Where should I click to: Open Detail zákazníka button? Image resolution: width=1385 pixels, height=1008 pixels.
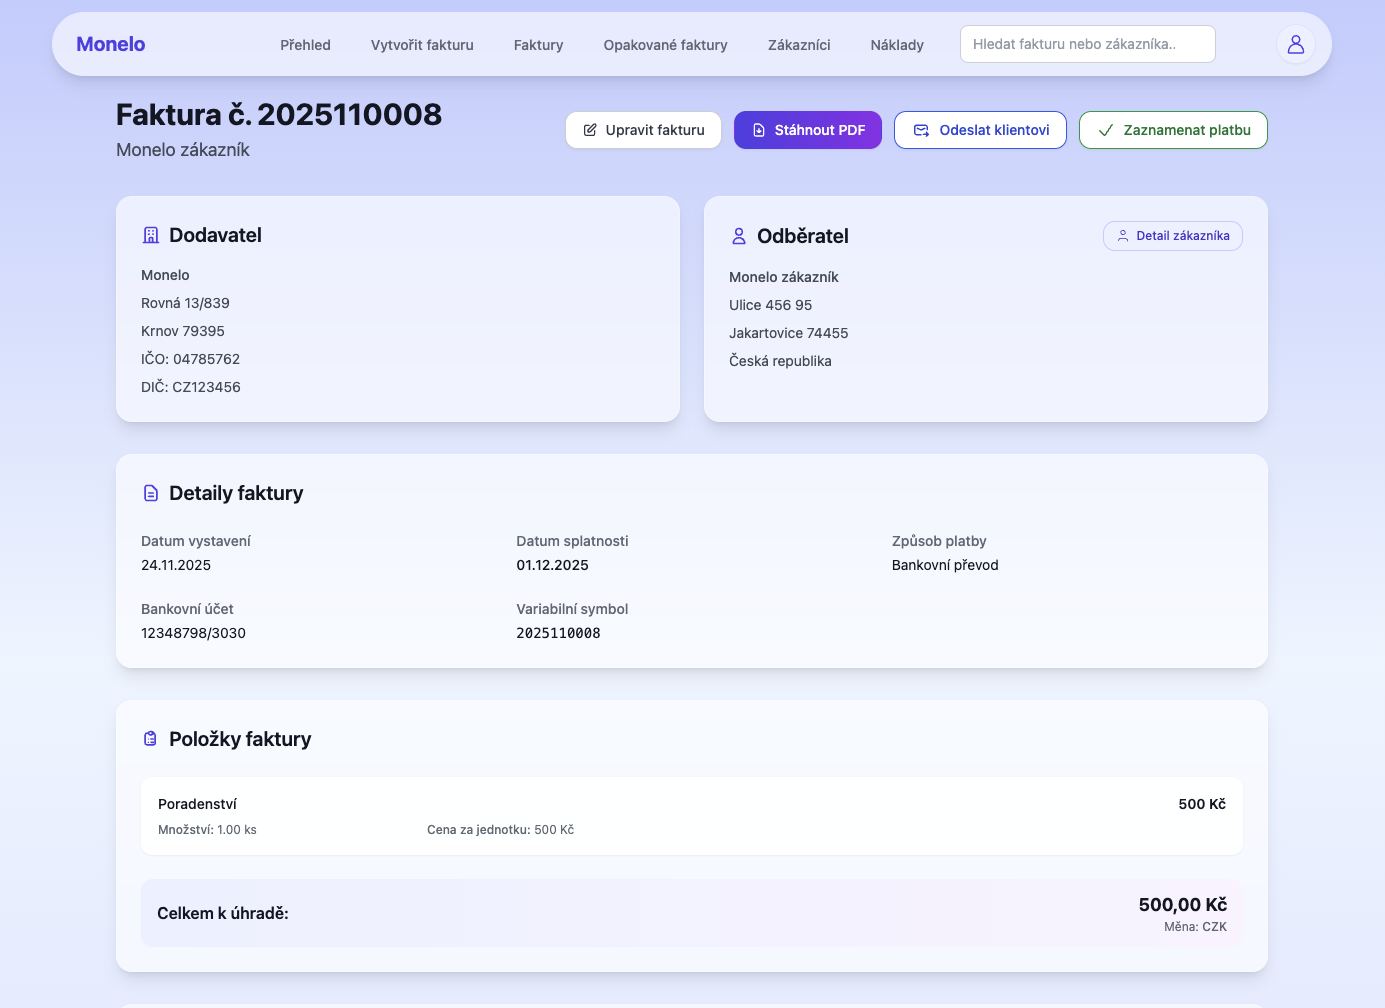click(x=1172, y=236)
